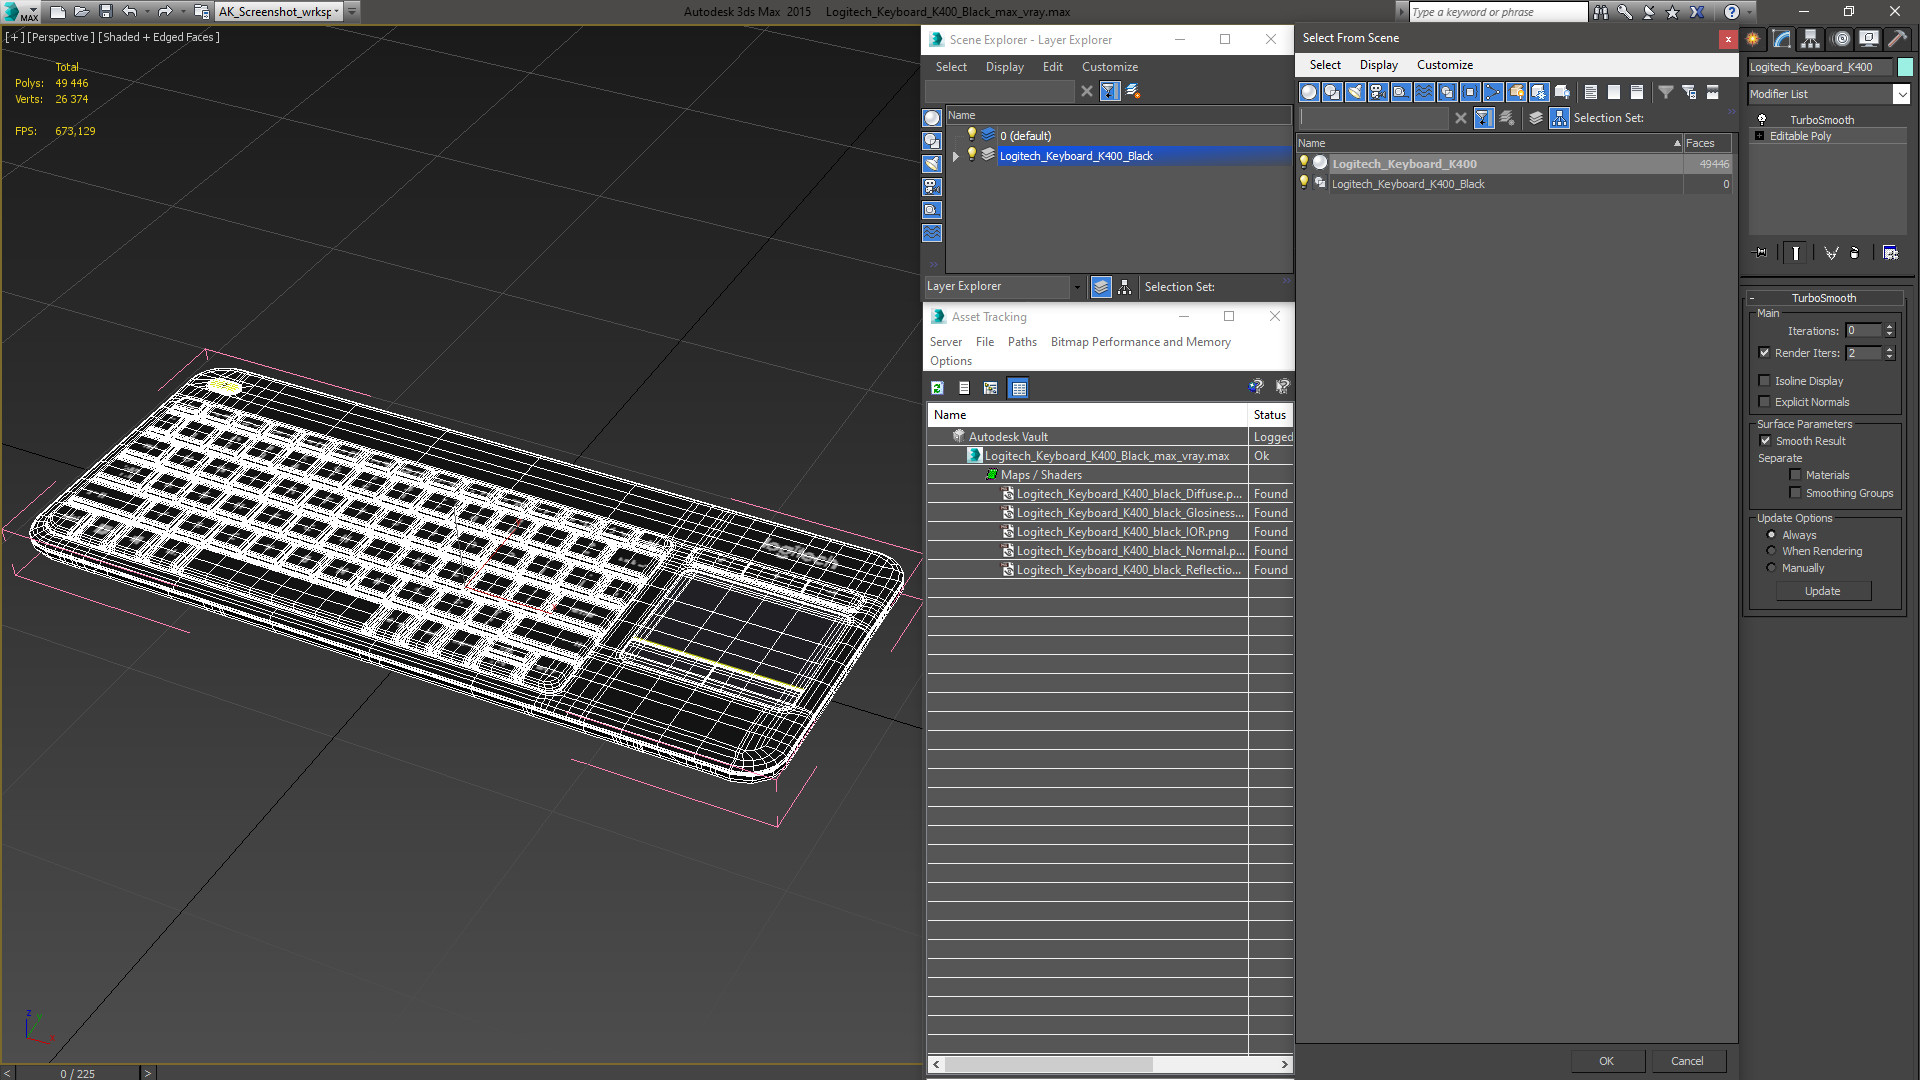The width and height of the screenshot is (1920, 1080).
Task: Open the Modifier List dropdown
Action: pos(1901,94)
